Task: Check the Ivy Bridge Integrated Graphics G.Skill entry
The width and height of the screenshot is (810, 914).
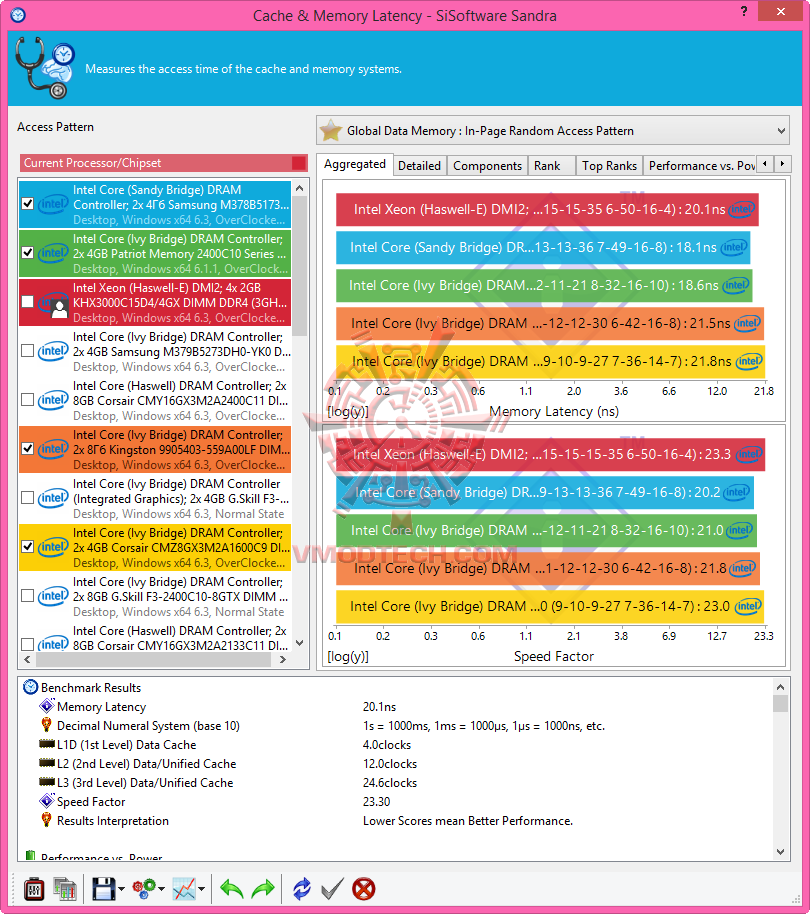Action: (x=27, y=498)
